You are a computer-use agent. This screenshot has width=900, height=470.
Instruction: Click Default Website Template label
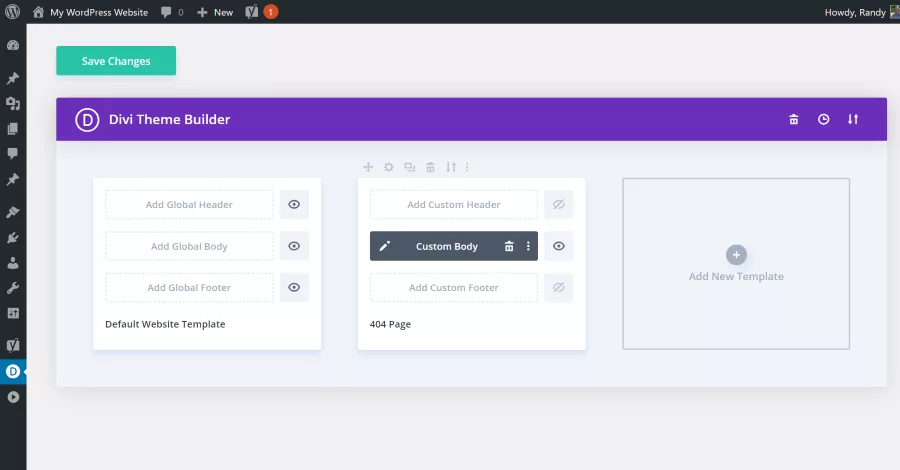(x=165, y=324)
